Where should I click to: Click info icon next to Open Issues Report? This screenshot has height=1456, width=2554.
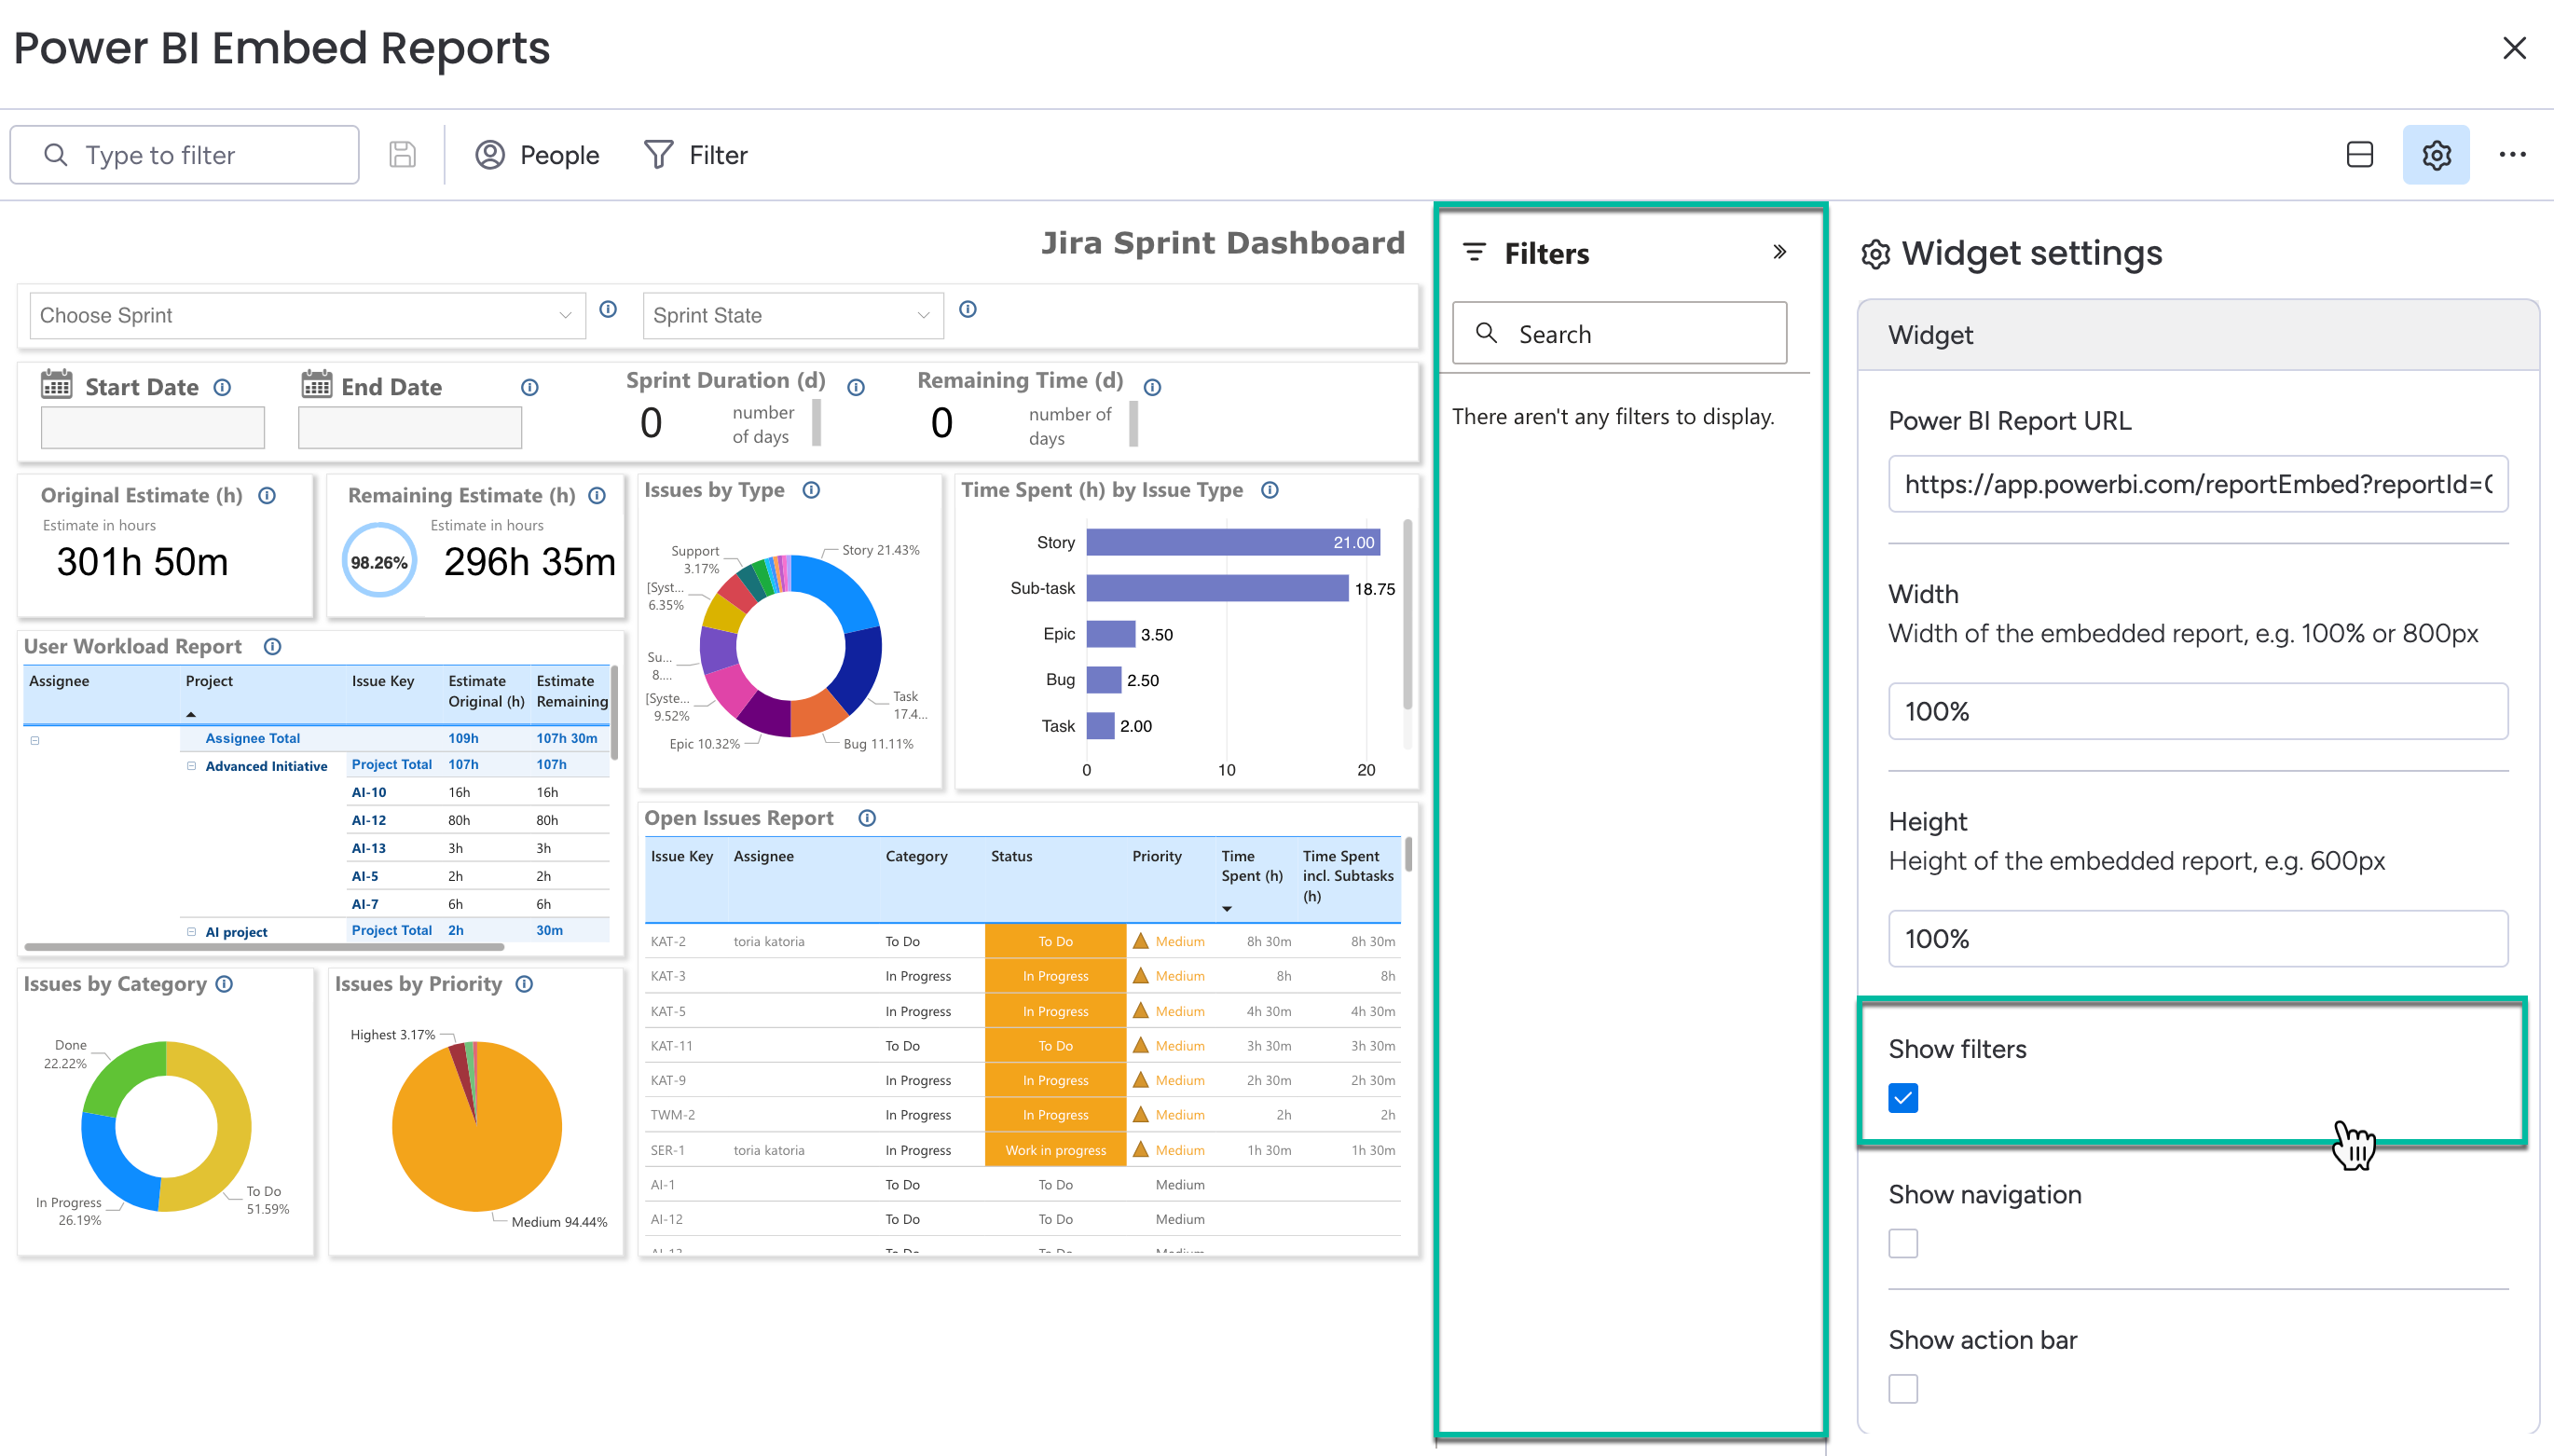867,818
